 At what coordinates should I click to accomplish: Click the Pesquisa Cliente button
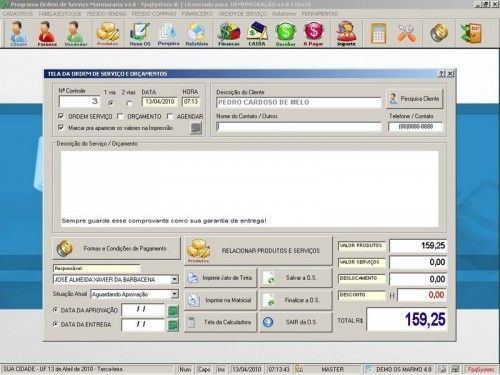414,99
